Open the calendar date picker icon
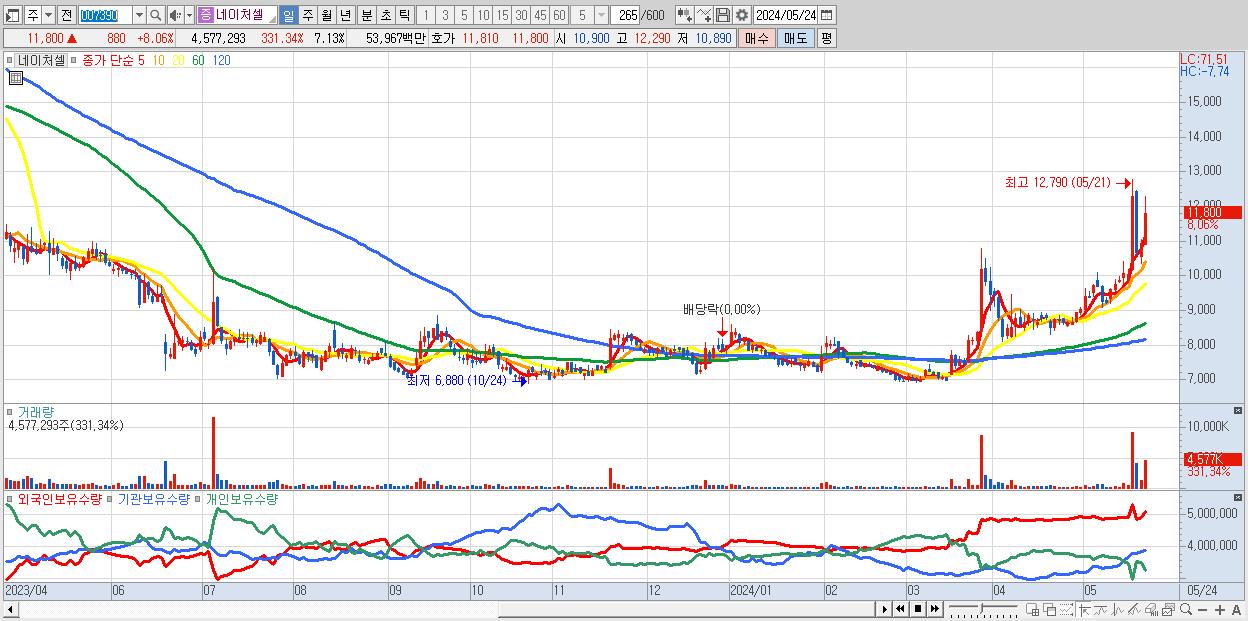The image size is (1248, 621). pyautogui.click(x=826, y=15)
